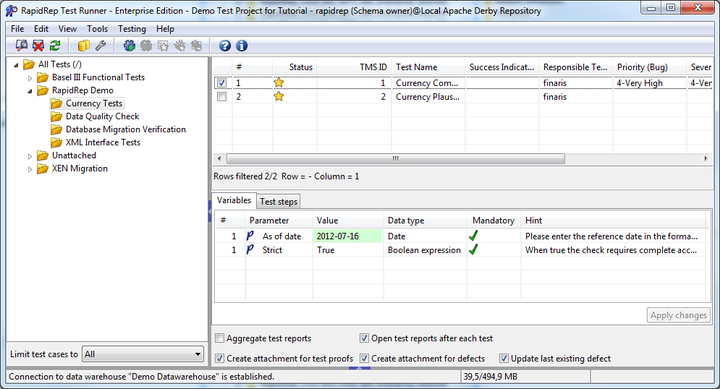
Task: Open the Testing menu
Action: [x=132, y=29]
